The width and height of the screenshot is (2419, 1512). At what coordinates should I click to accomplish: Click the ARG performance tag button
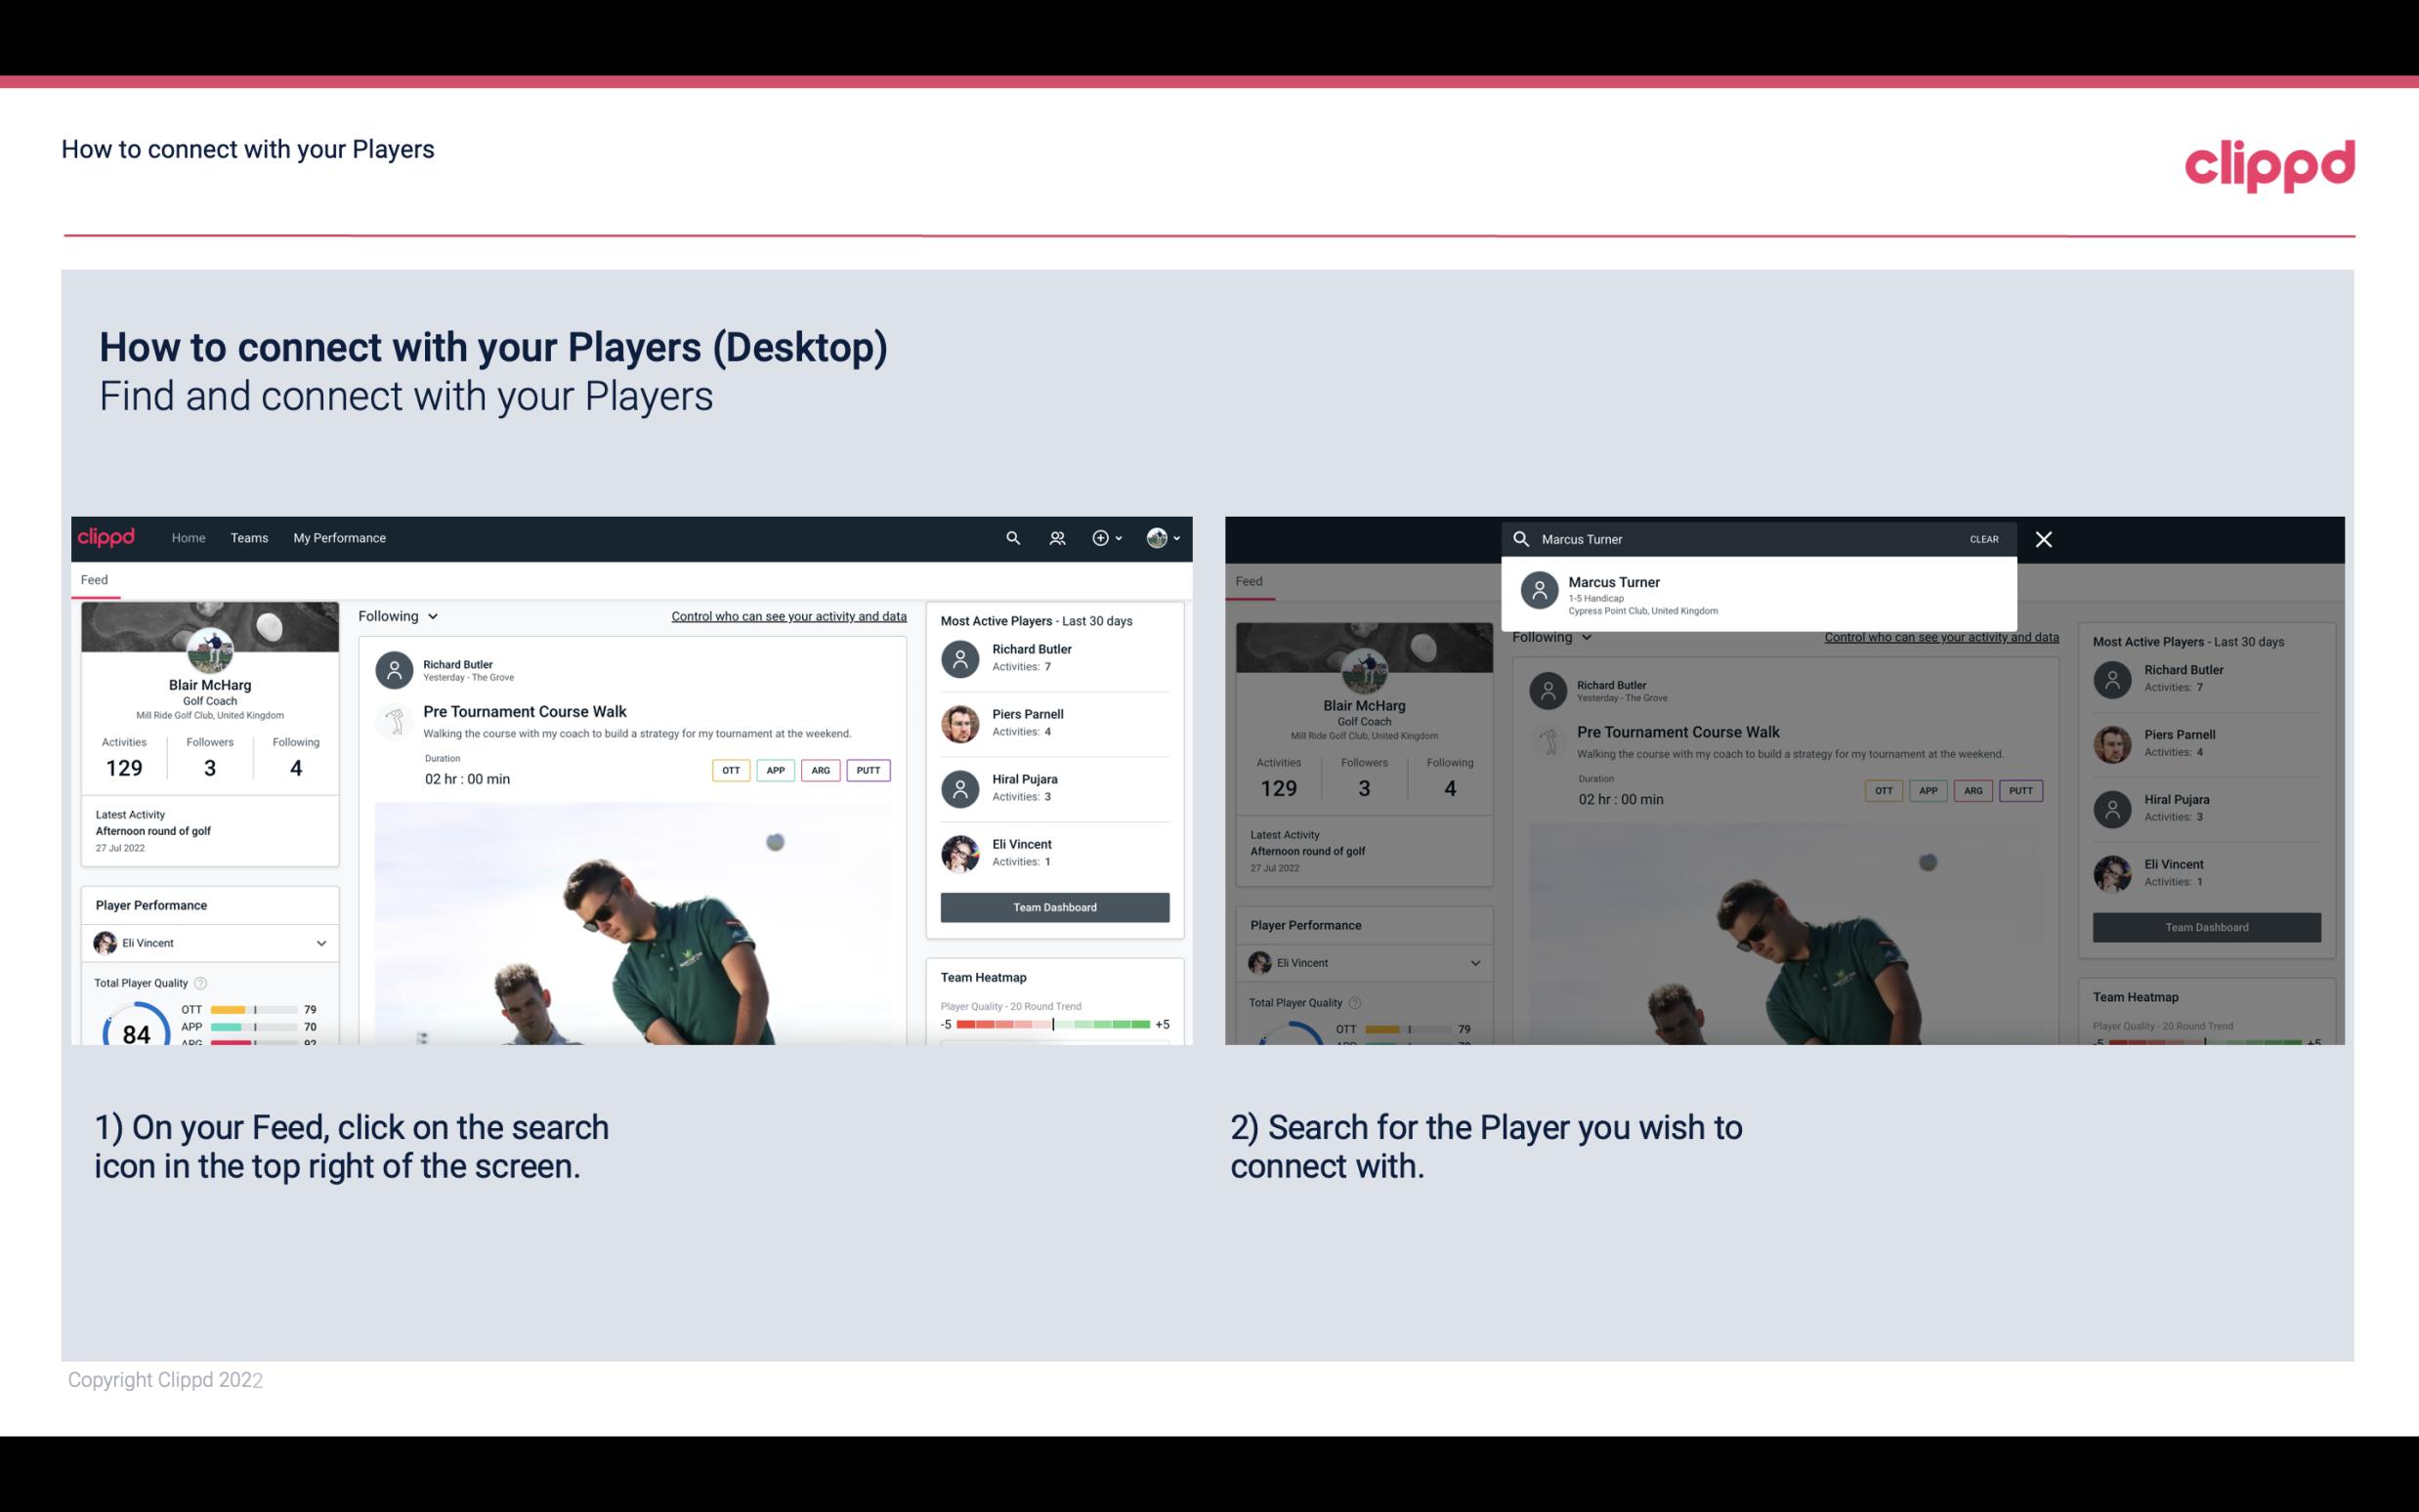pyautogui.click(x=819, y=770)
